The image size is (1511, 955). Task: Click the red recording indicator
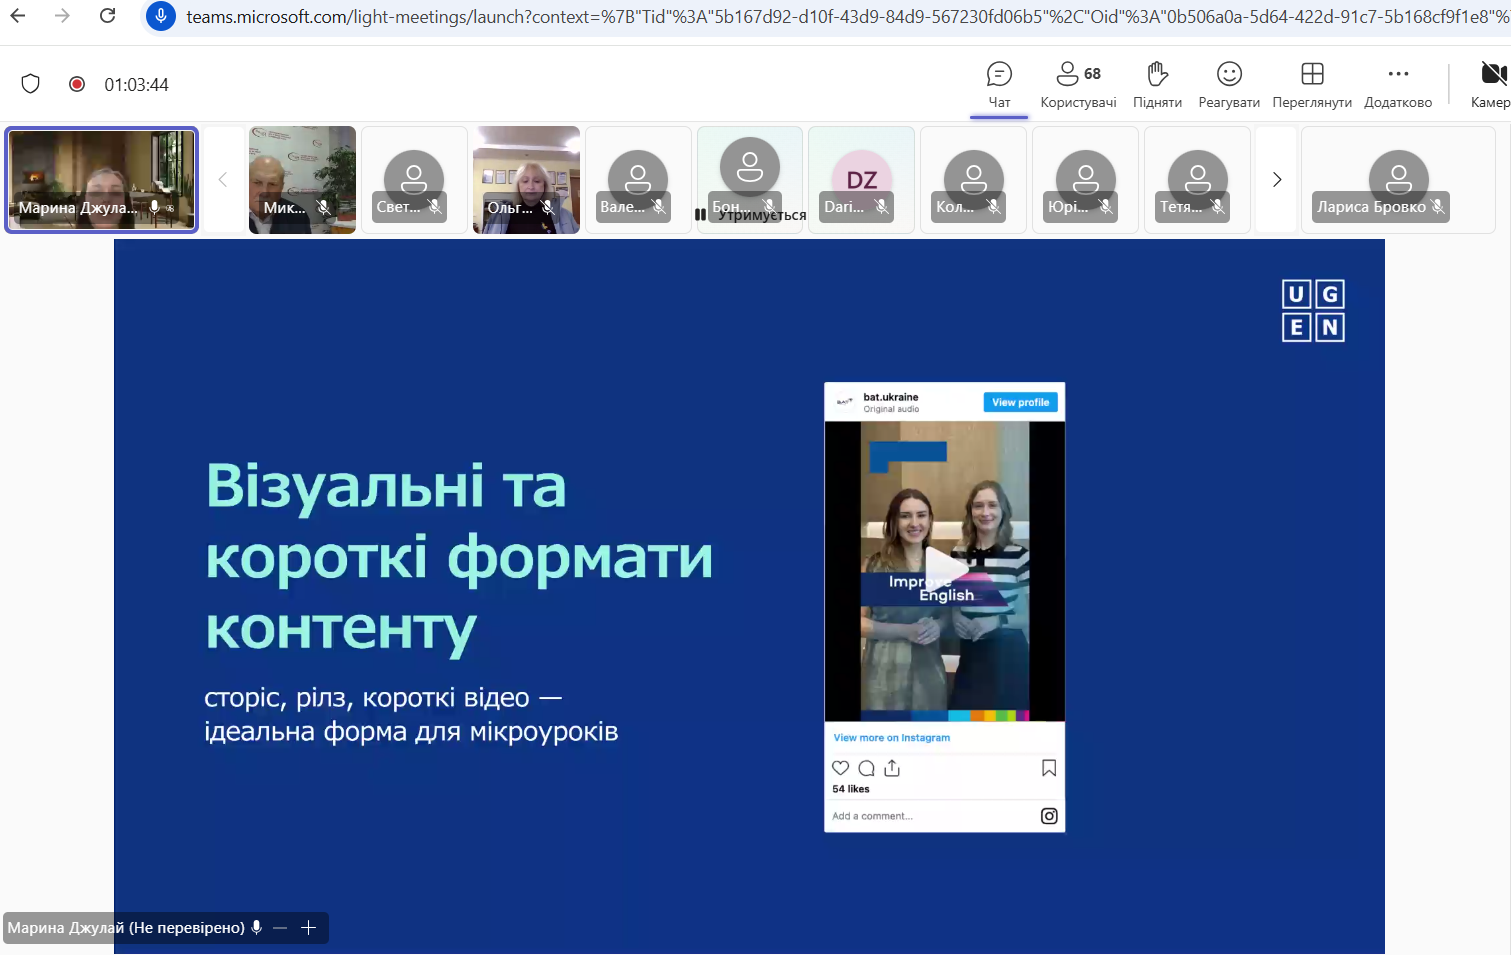[77, 84]
